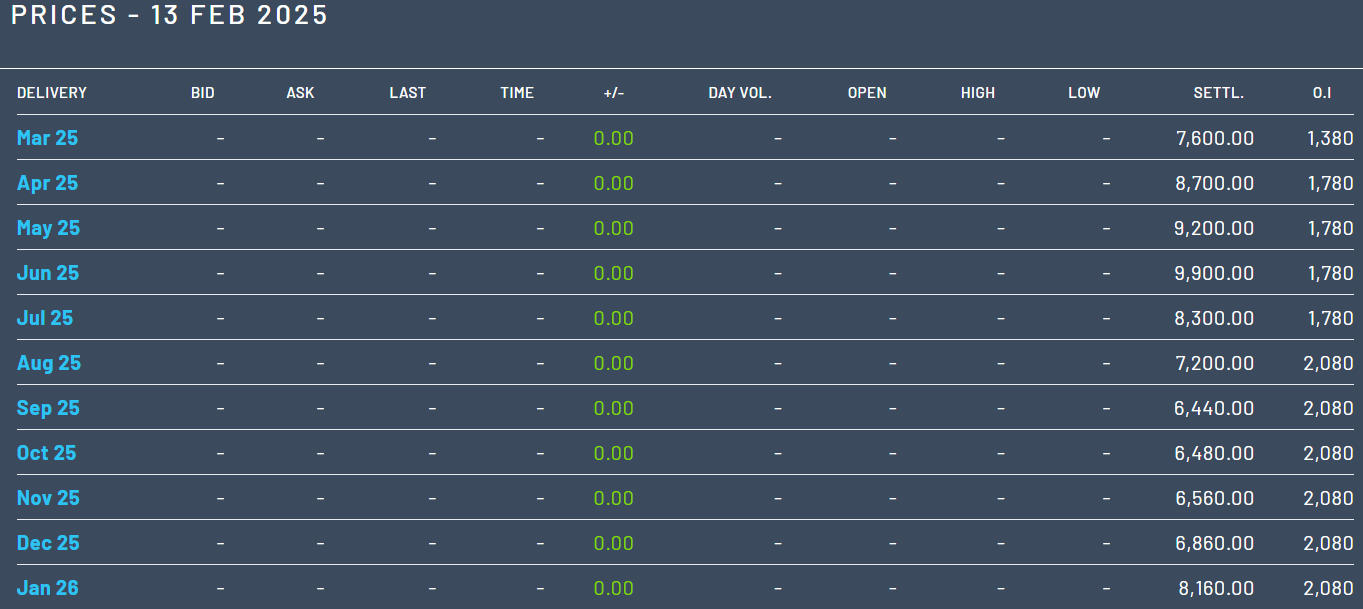Image resolution: width=1363 pixels, height=609 pixels.
Task: Open the Nov 25 contract link
Action: (48, 498)
